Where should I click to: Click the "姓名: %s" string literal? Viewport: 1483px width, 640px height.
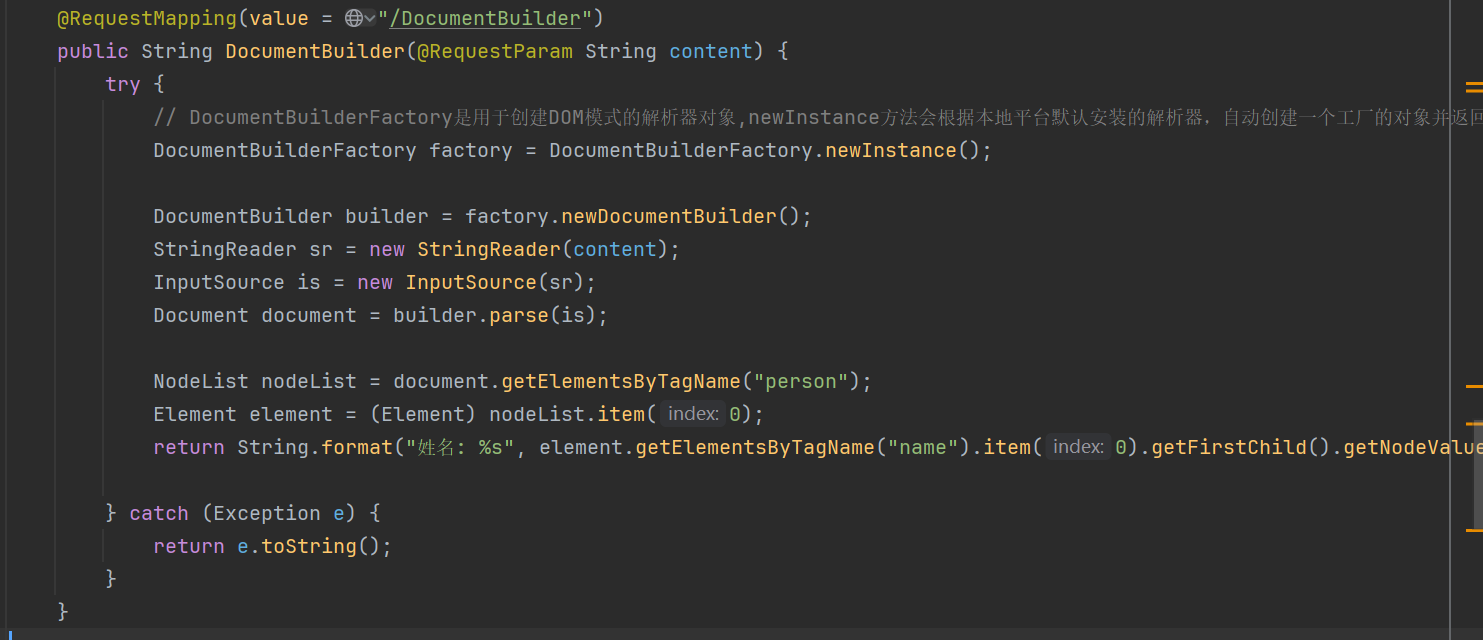(459, 447)
